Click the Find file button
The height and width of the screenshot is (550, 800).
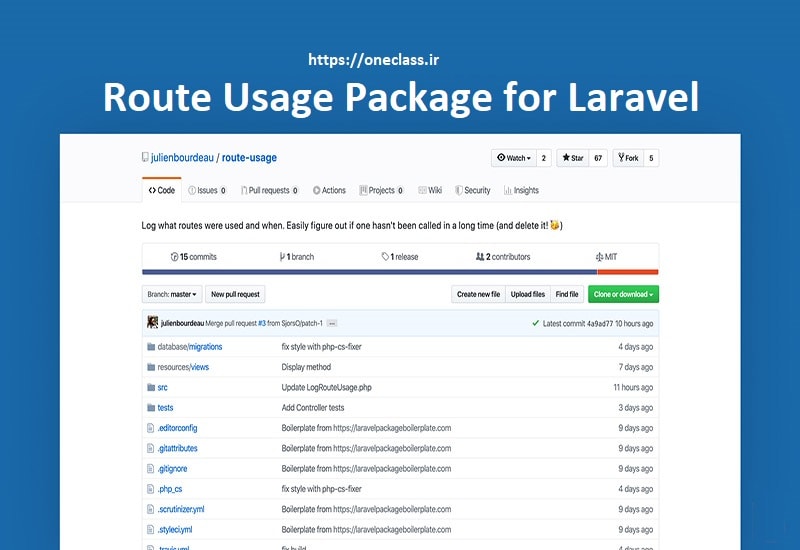click(567, 294)
